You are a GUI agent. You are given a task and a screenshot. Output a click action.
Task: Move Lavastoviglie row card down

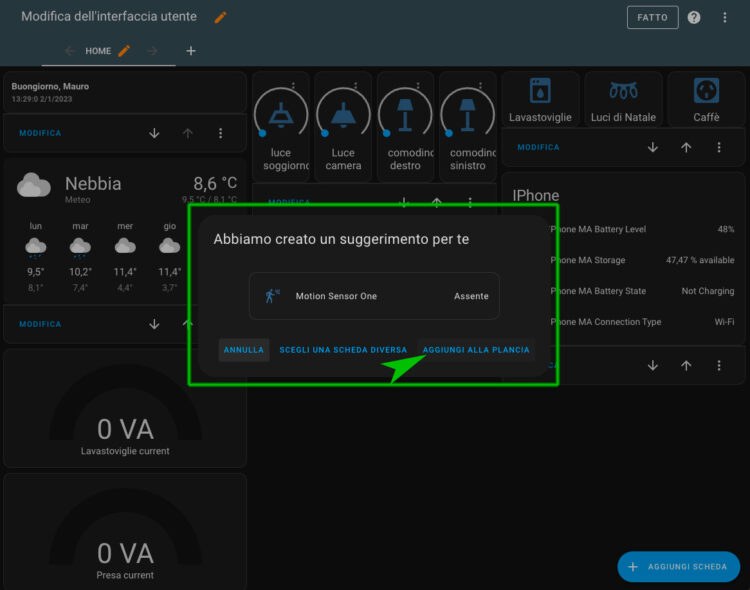point(652,147)
